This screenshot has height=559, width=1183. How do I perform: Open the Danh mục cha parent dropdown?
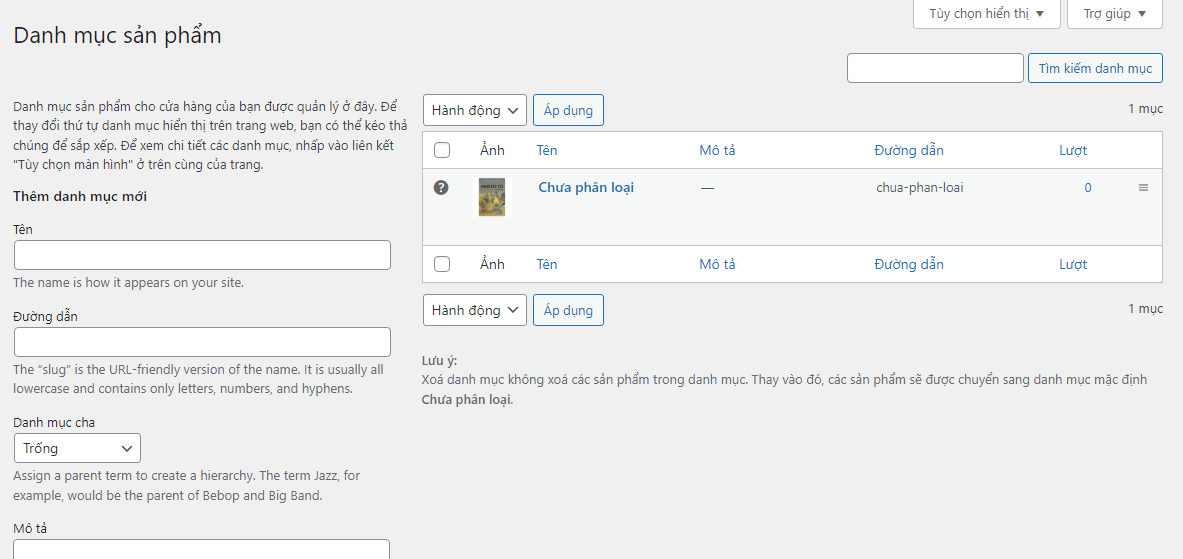(x=77, y=448)
